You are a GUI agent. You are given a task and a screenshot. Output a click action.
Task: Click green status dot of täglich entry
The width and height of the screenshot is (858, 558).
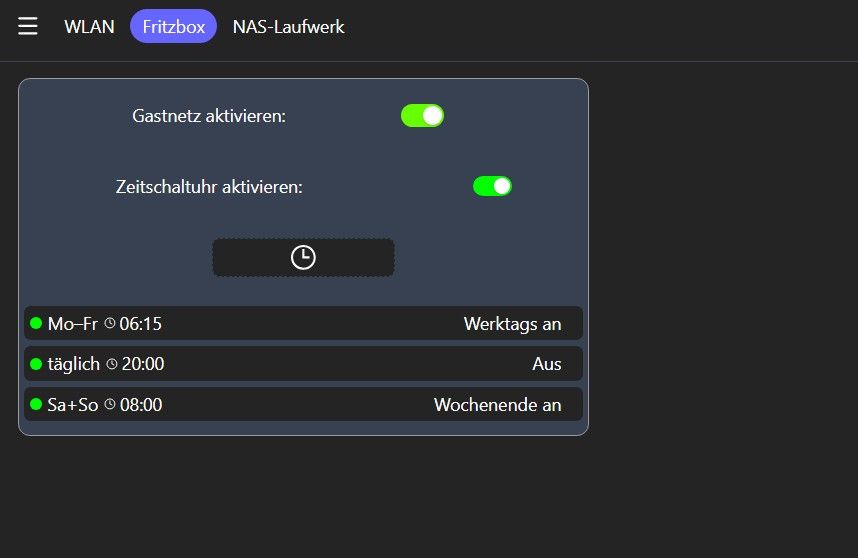click(36, 364)
